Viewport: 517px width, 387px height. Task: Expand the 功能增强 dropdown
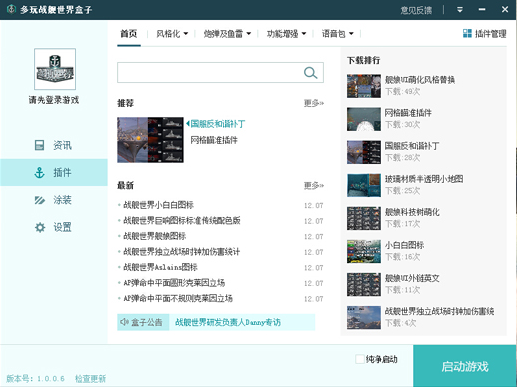pos(286,34)
